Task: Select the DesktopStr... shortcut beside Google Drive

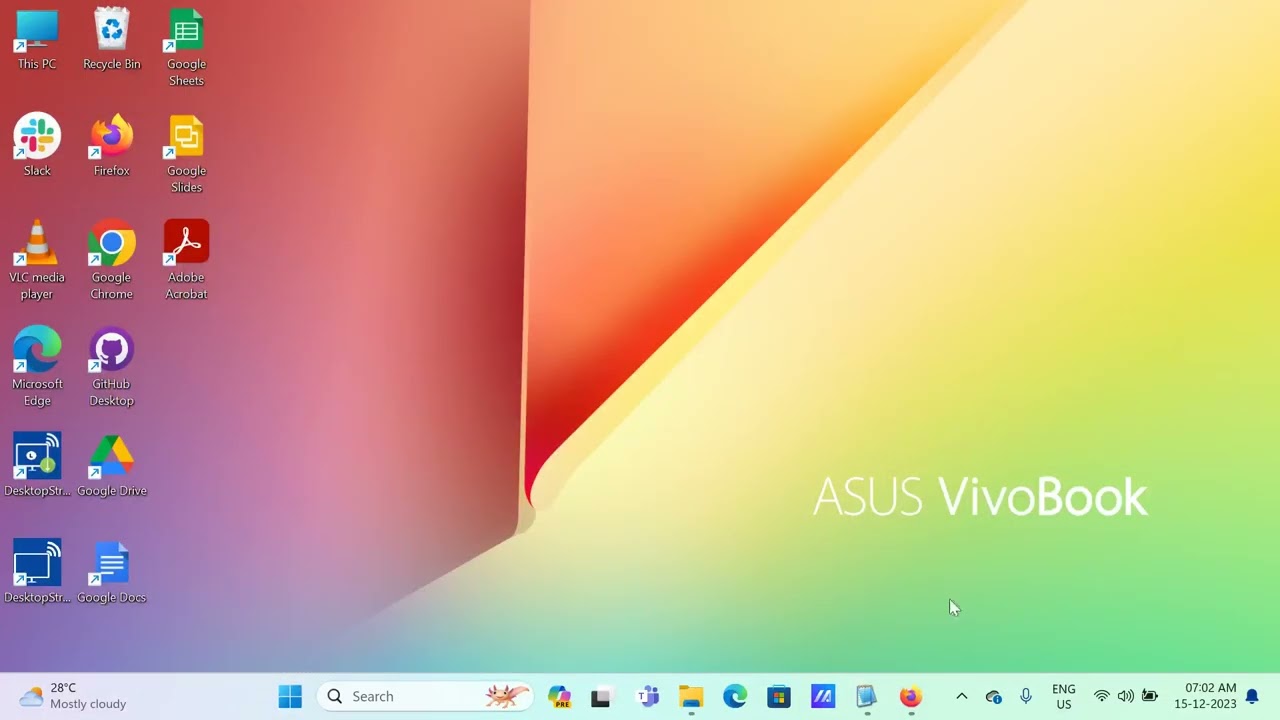Action: tap(37, 465)
